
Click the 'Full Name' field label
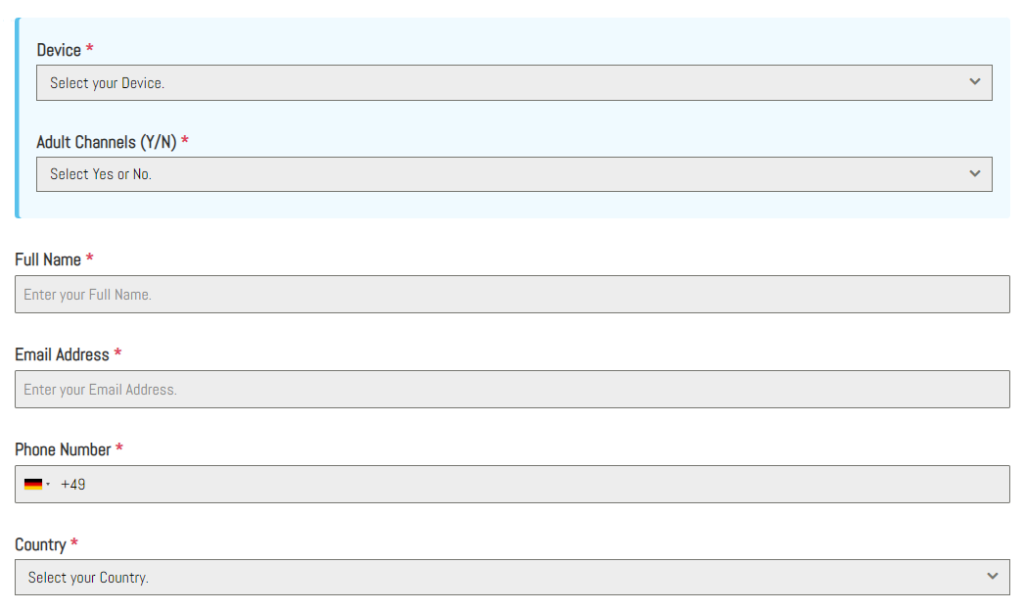click(x=48, y=259)
